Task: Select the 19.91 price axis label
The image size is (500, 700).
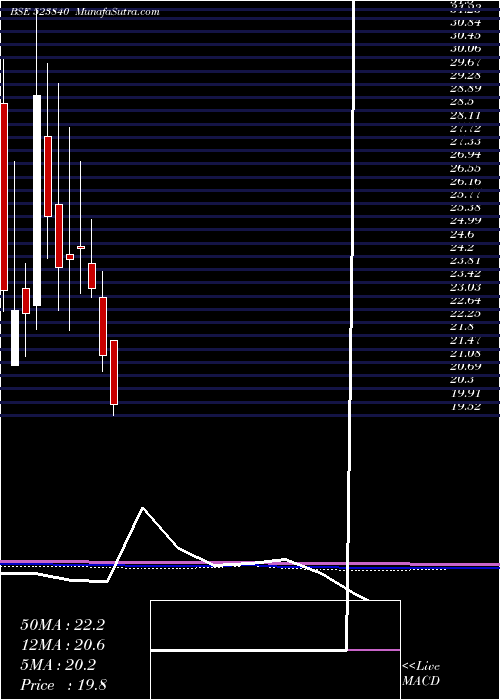Action: coord(465,393)
